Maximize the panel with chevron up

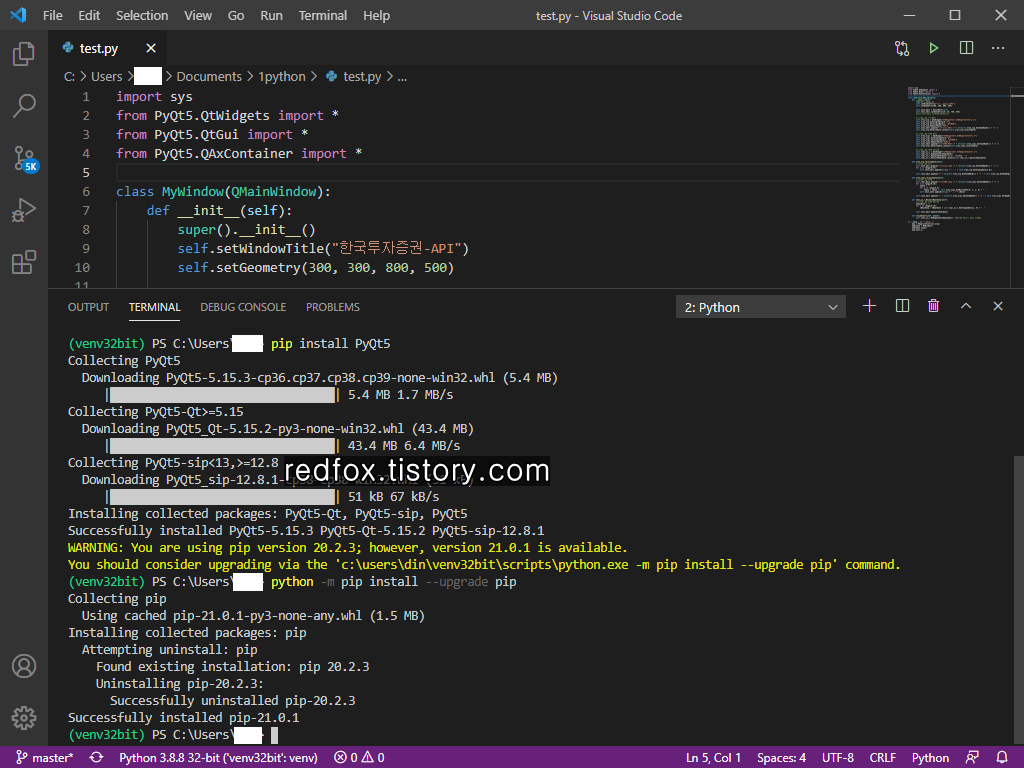click(966, 306)
